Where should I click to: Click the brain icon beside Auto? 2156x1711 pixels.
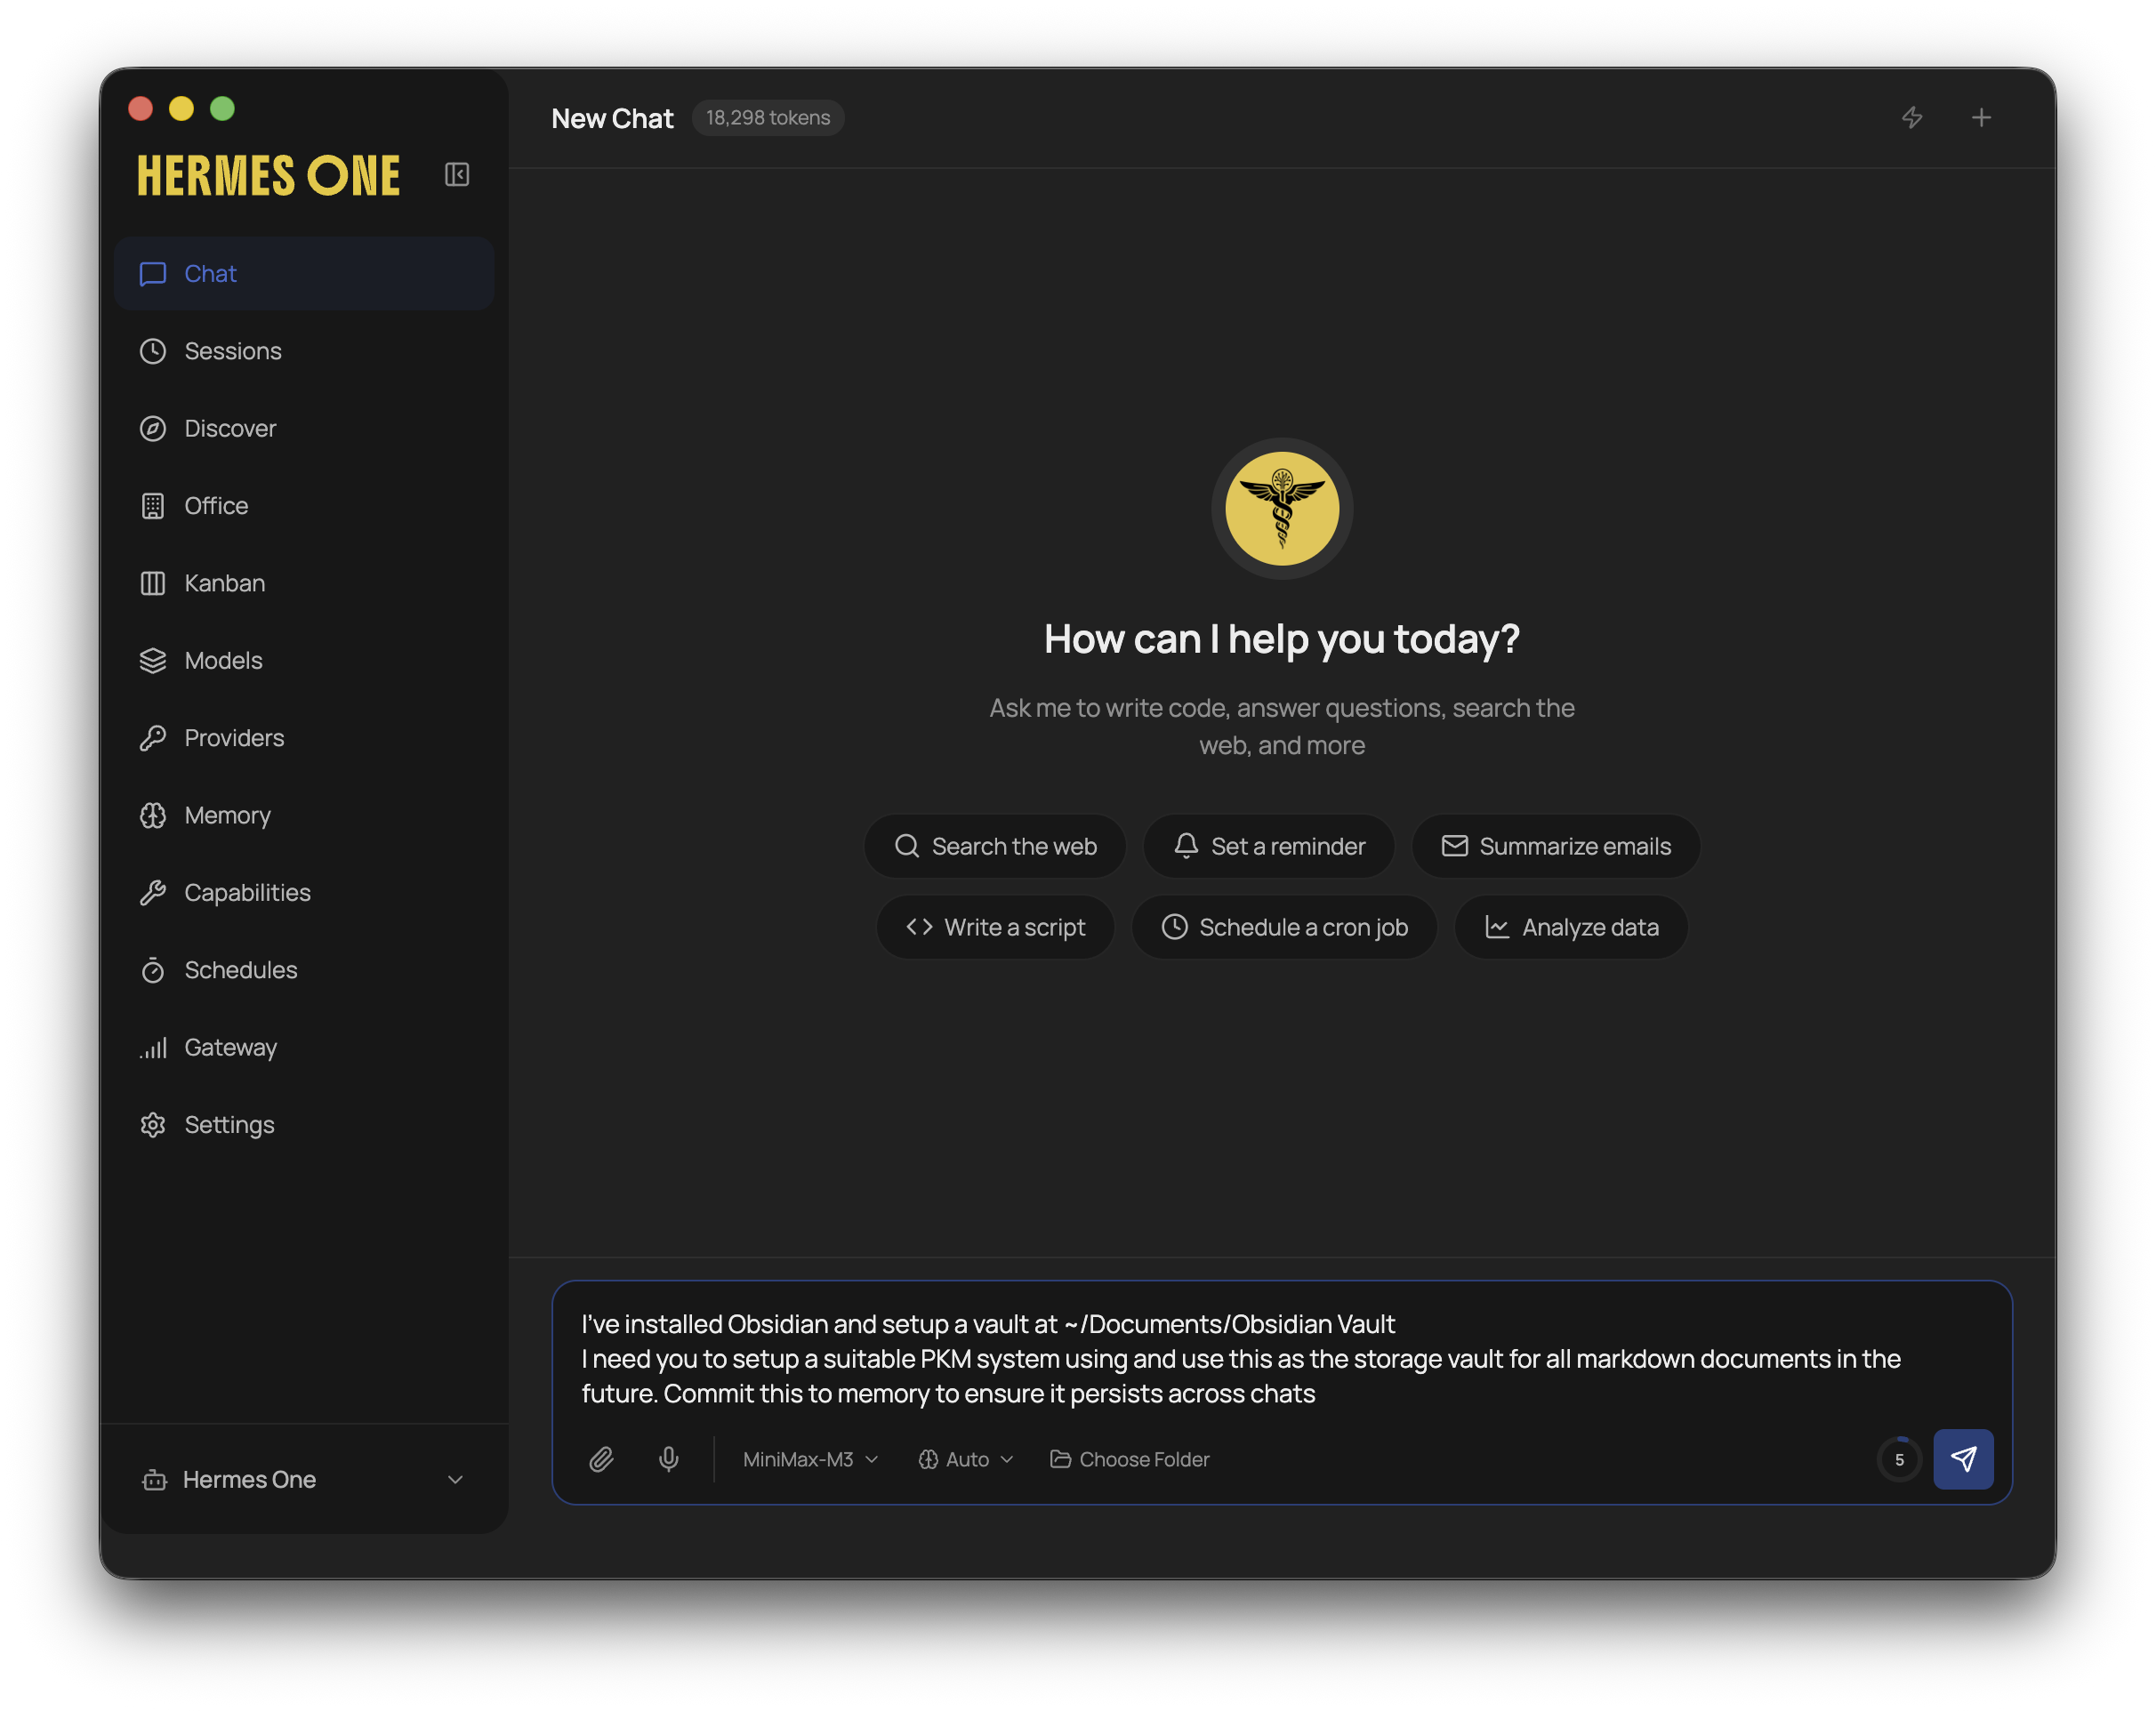coord(928,1459)
